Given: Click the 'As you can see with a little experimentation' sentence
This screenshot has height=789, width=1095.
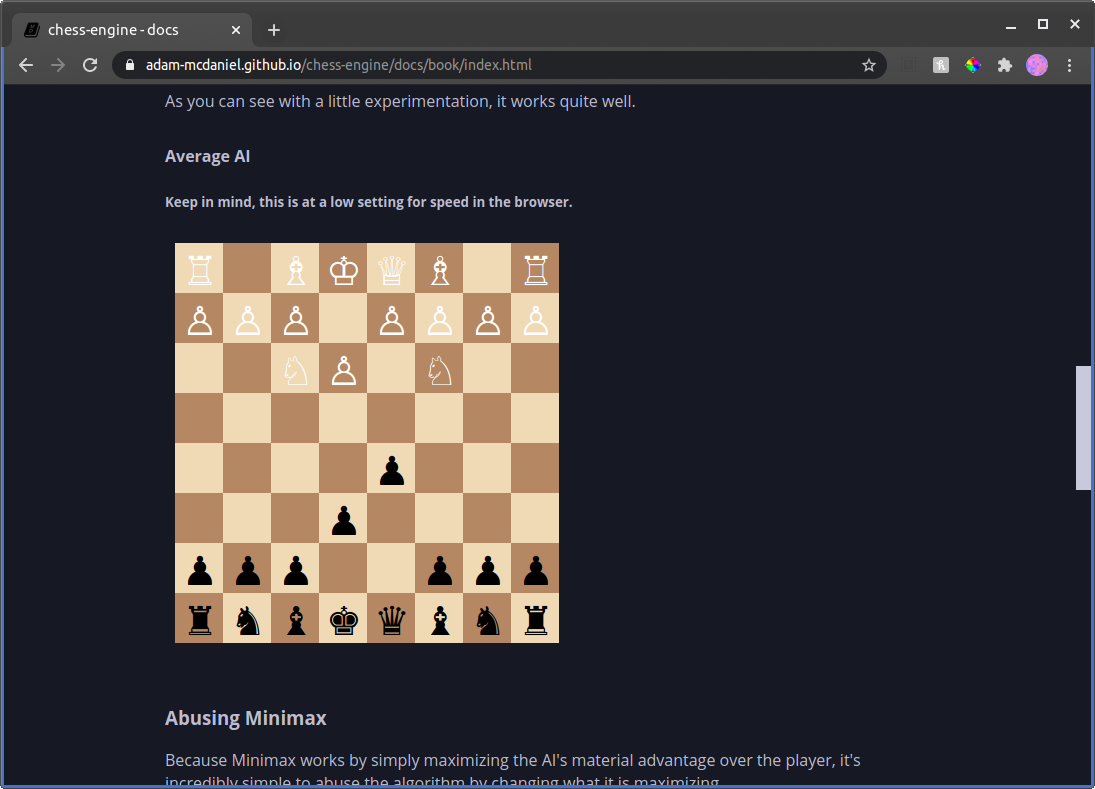Looking at the screenshot, I should (x=400, y=101).
